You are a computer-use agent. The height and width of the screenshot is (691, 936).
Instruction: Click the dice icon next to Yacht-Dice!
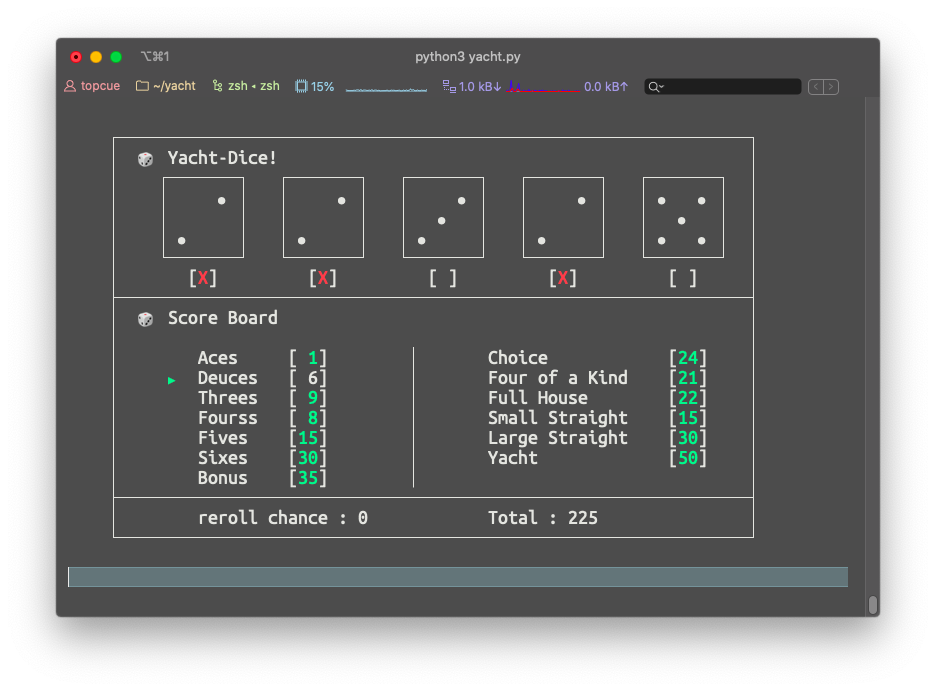[x=145, y=159]
